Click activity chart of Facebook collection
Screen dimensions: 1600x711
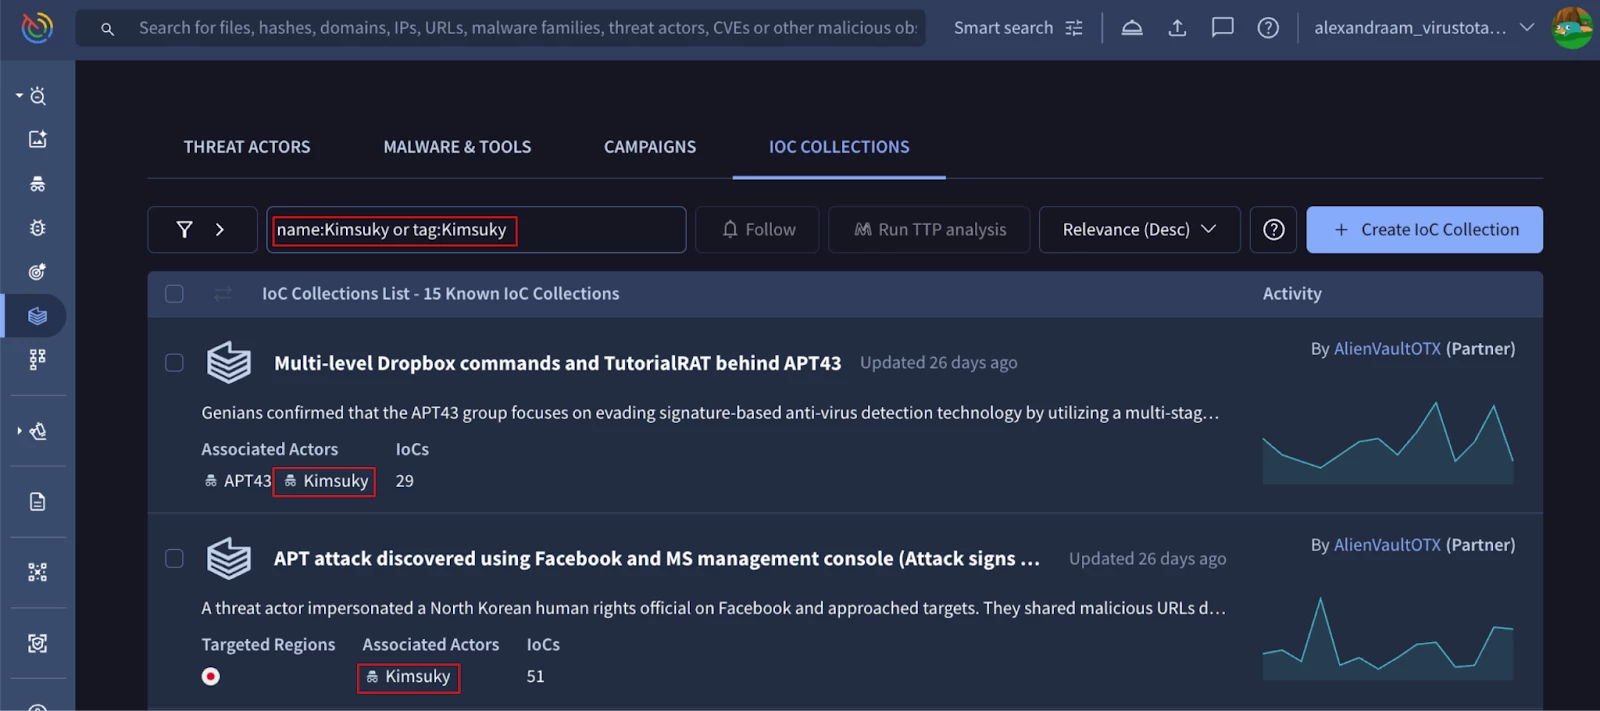click(x=1388, y=638)
